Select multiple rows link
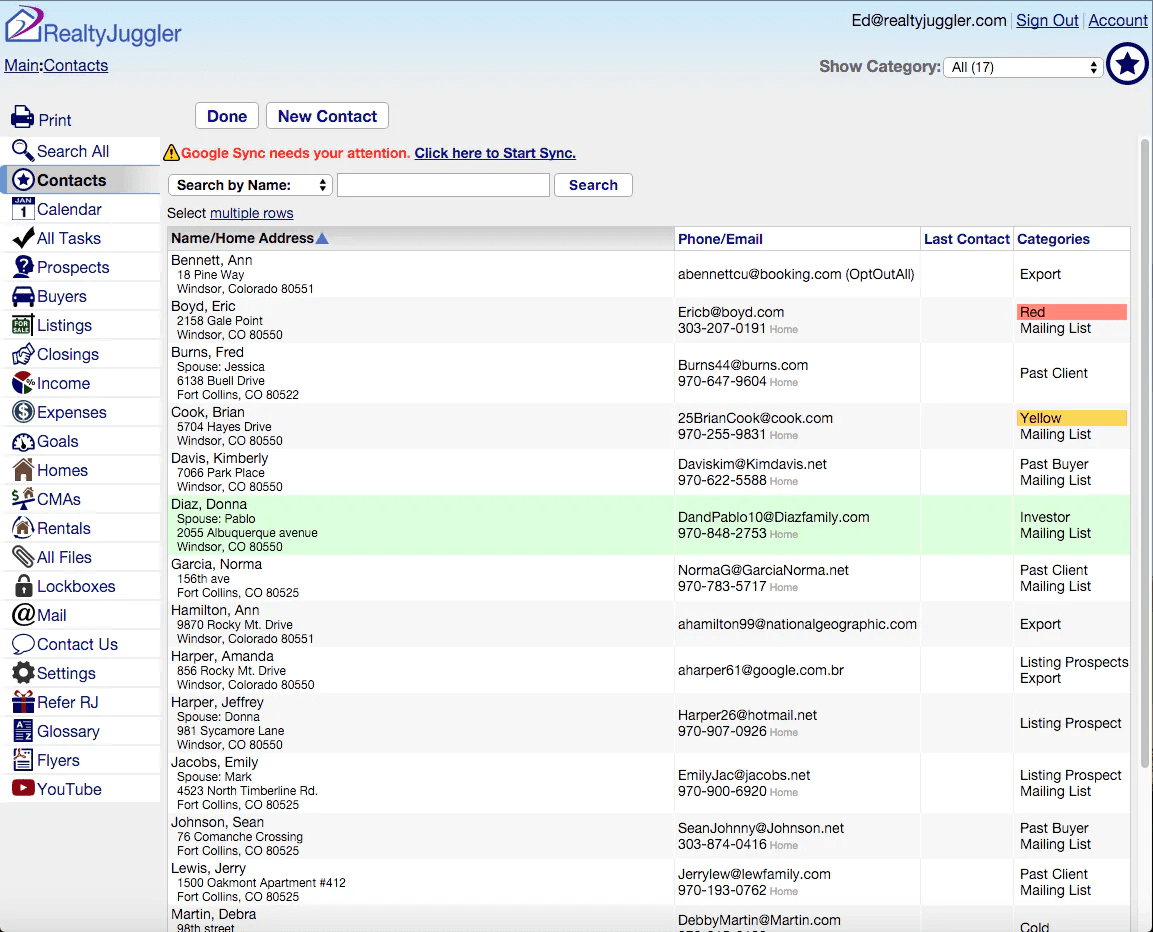The height and width of the screenshot is (932, 1153). tap(251, 213)
